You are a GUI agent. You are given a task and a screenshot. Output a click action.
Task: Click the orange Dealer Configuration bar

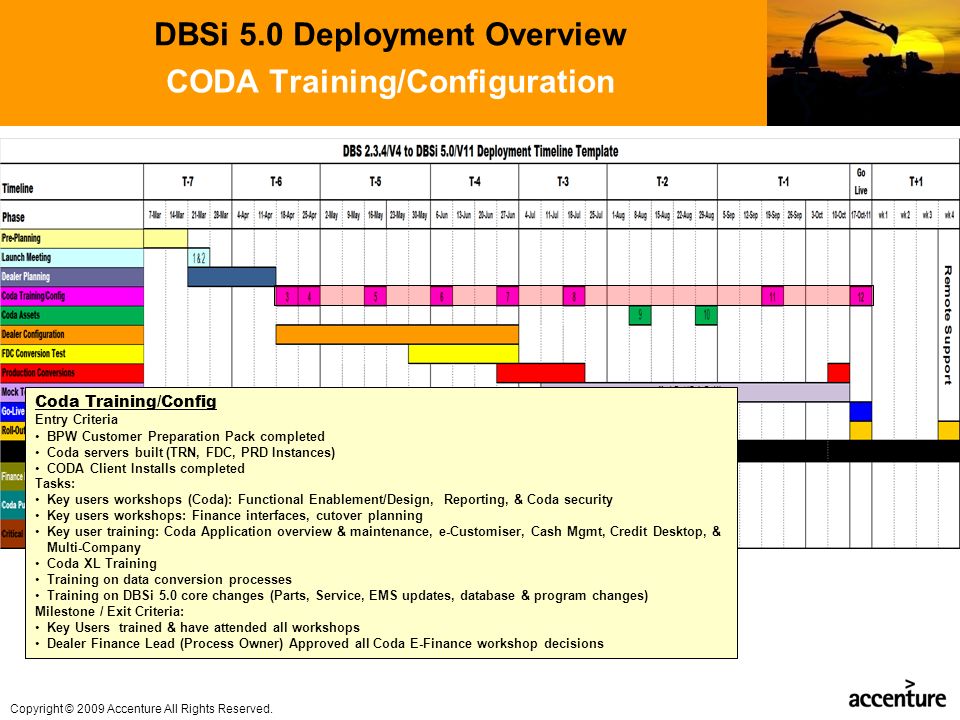(x=397, y=335)
